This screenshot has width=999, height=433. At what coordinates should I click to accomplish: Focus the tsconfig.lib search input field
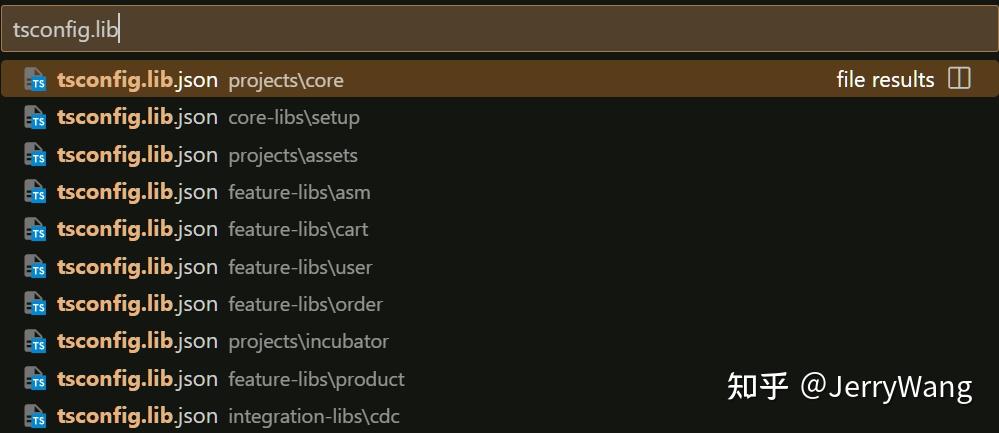click(500, 30)
